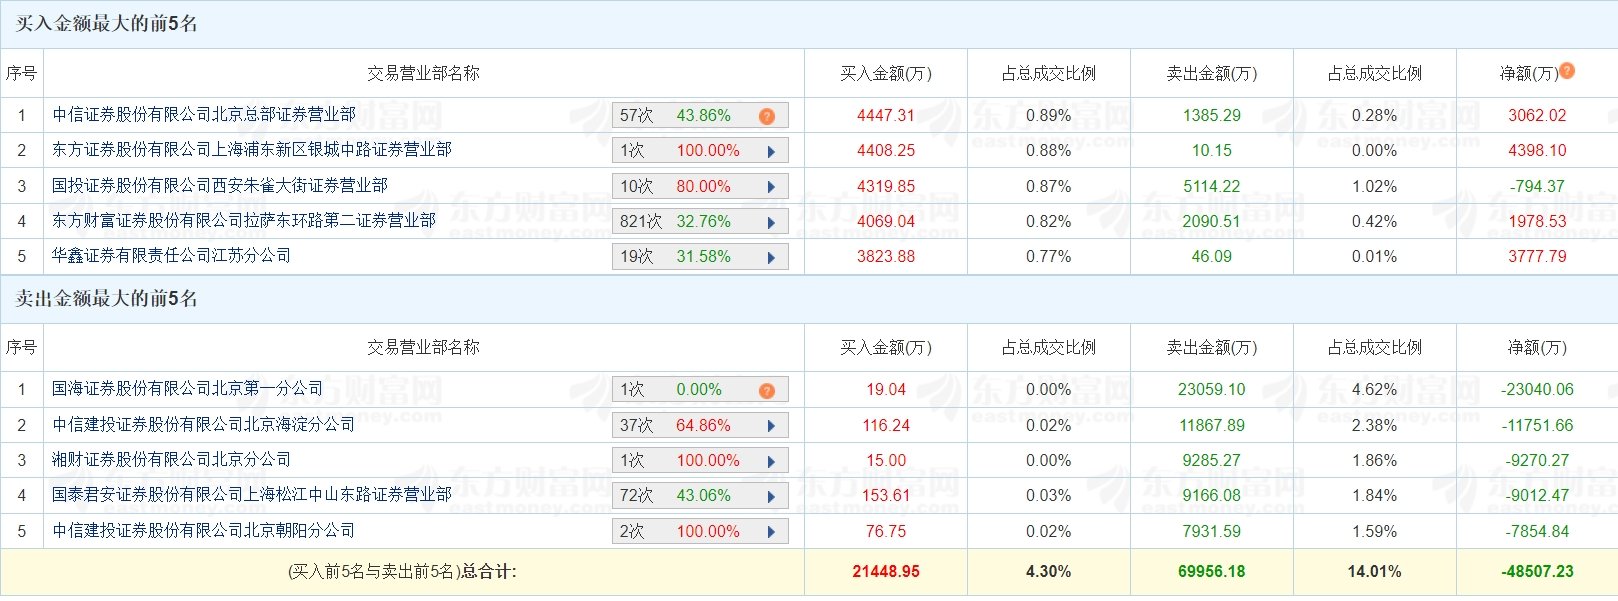Select sell amount 1385.29
The image size is (1618, 601).
tap(1212, 116)
